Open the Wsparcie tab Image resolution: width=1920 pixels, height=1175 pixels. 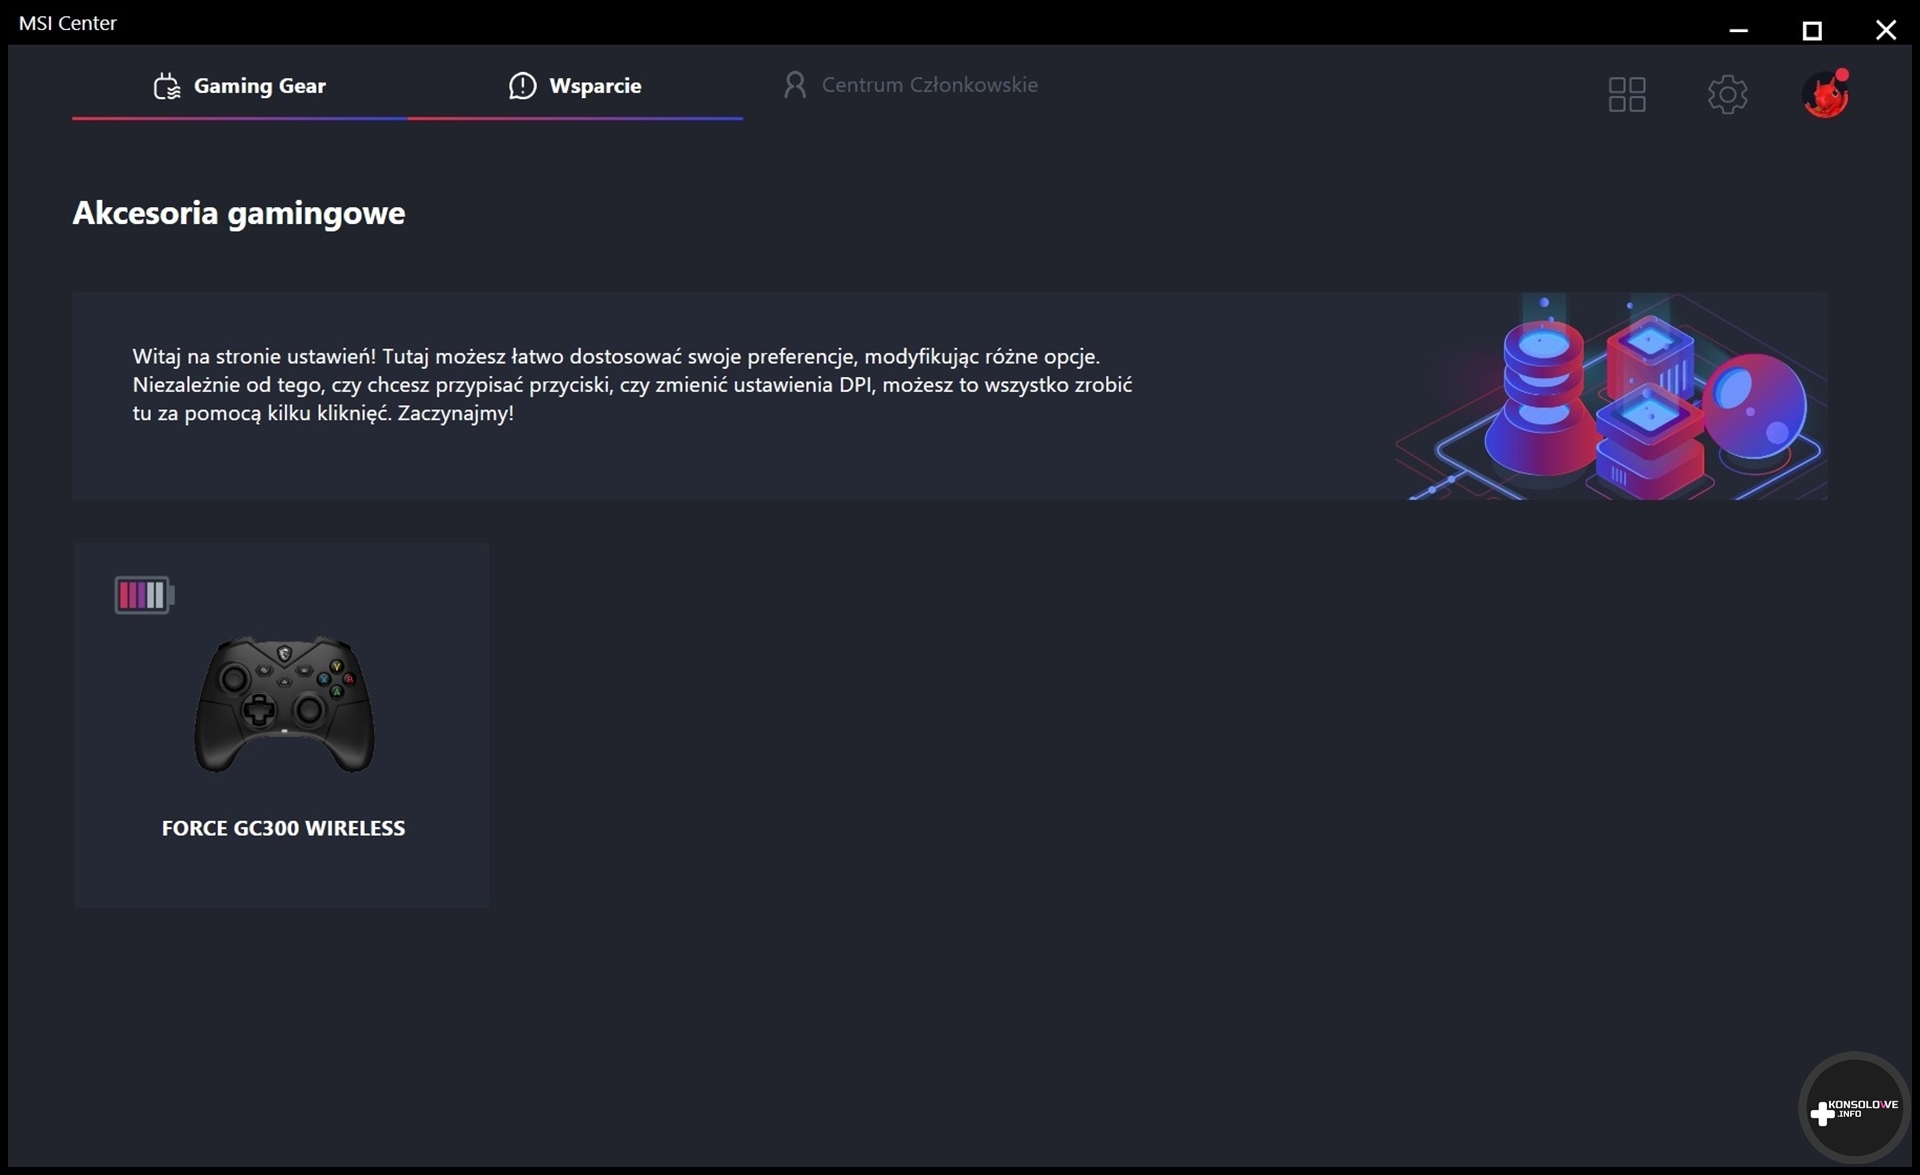[x=595, y=86]
